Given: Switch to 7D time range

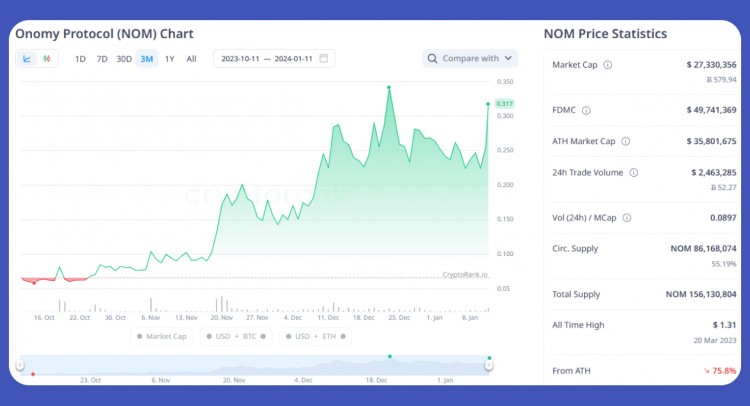Looking at the screenshot, I should 101,59.
